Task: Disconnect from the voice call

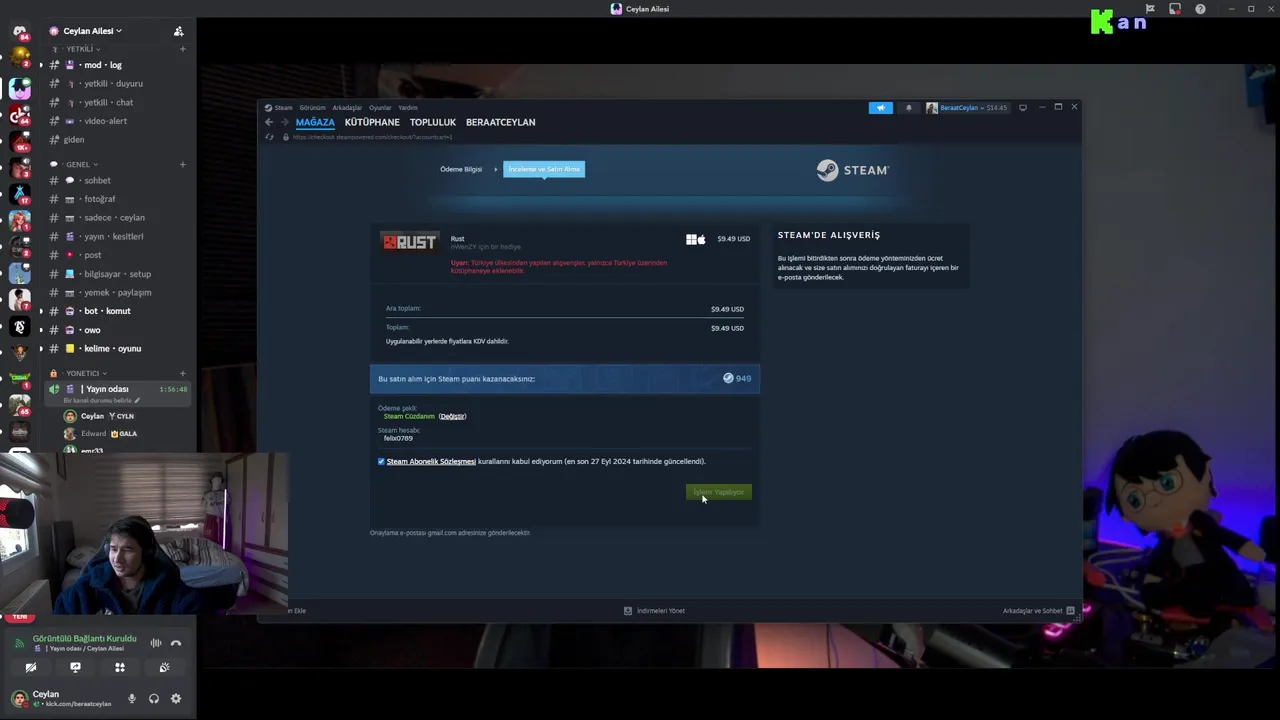Action: coord(176,643)
